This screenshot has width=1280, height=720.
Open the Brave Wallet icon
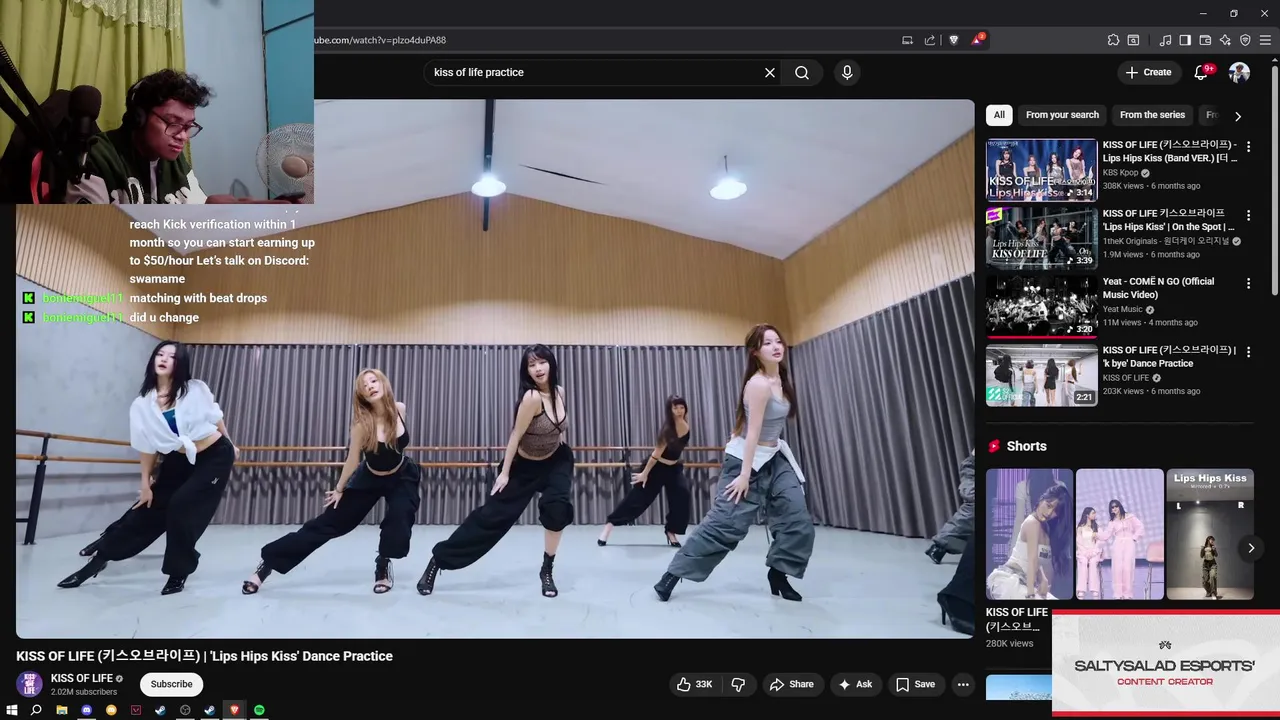pos(1205,40)
